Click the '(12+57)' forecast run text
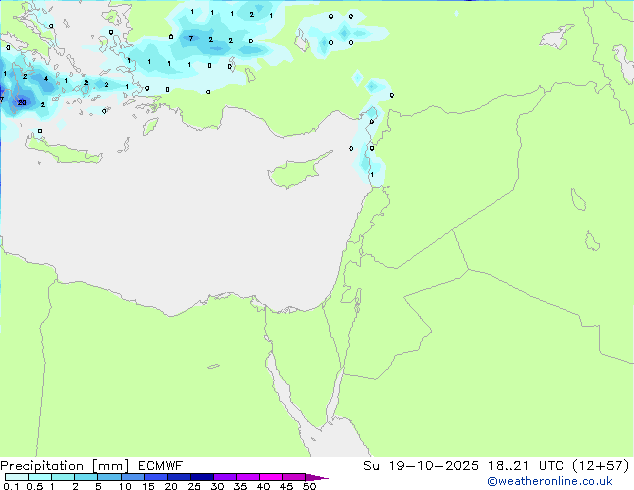The image size is (634, 490). coord(601,466)
